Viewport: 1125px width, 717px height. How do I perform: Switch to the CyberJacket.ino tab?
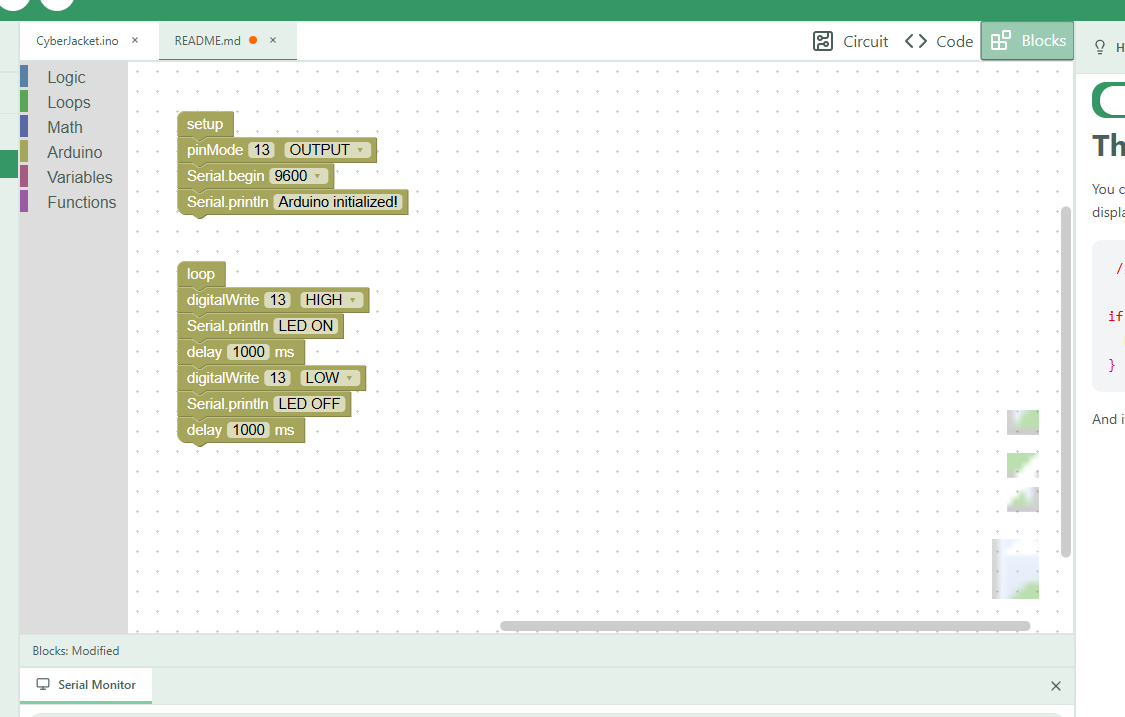(x=77, y=41)
